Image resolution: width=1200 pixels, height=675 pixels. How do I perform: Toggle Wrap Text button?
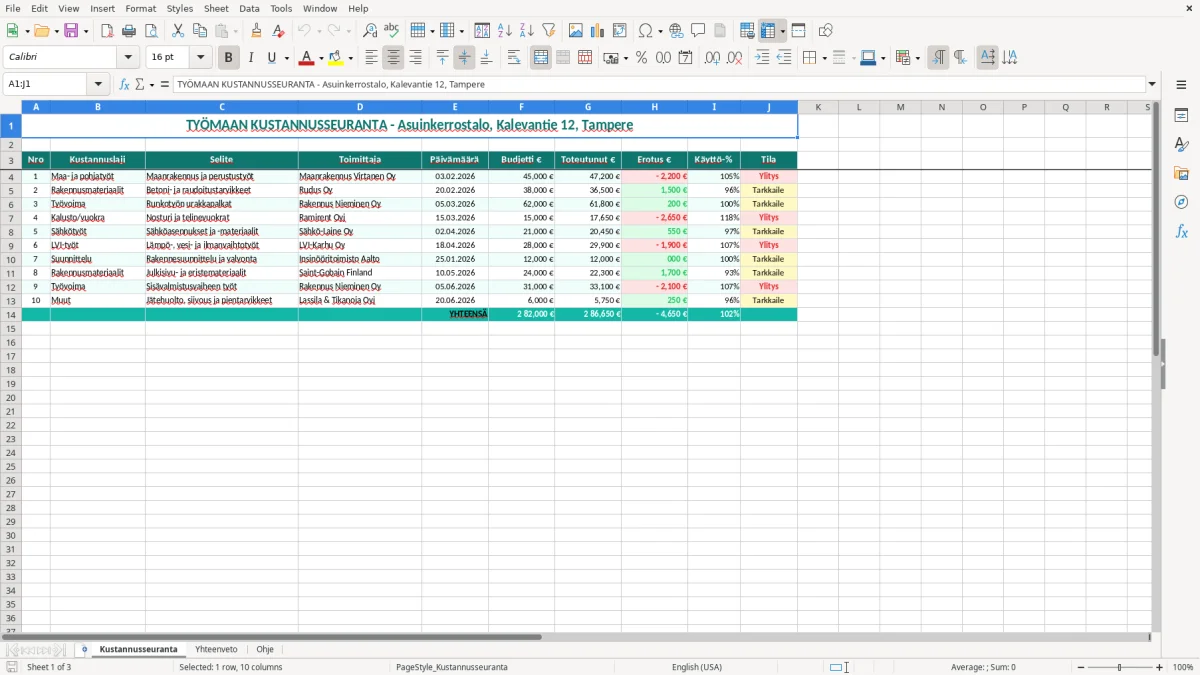[514, 58]
